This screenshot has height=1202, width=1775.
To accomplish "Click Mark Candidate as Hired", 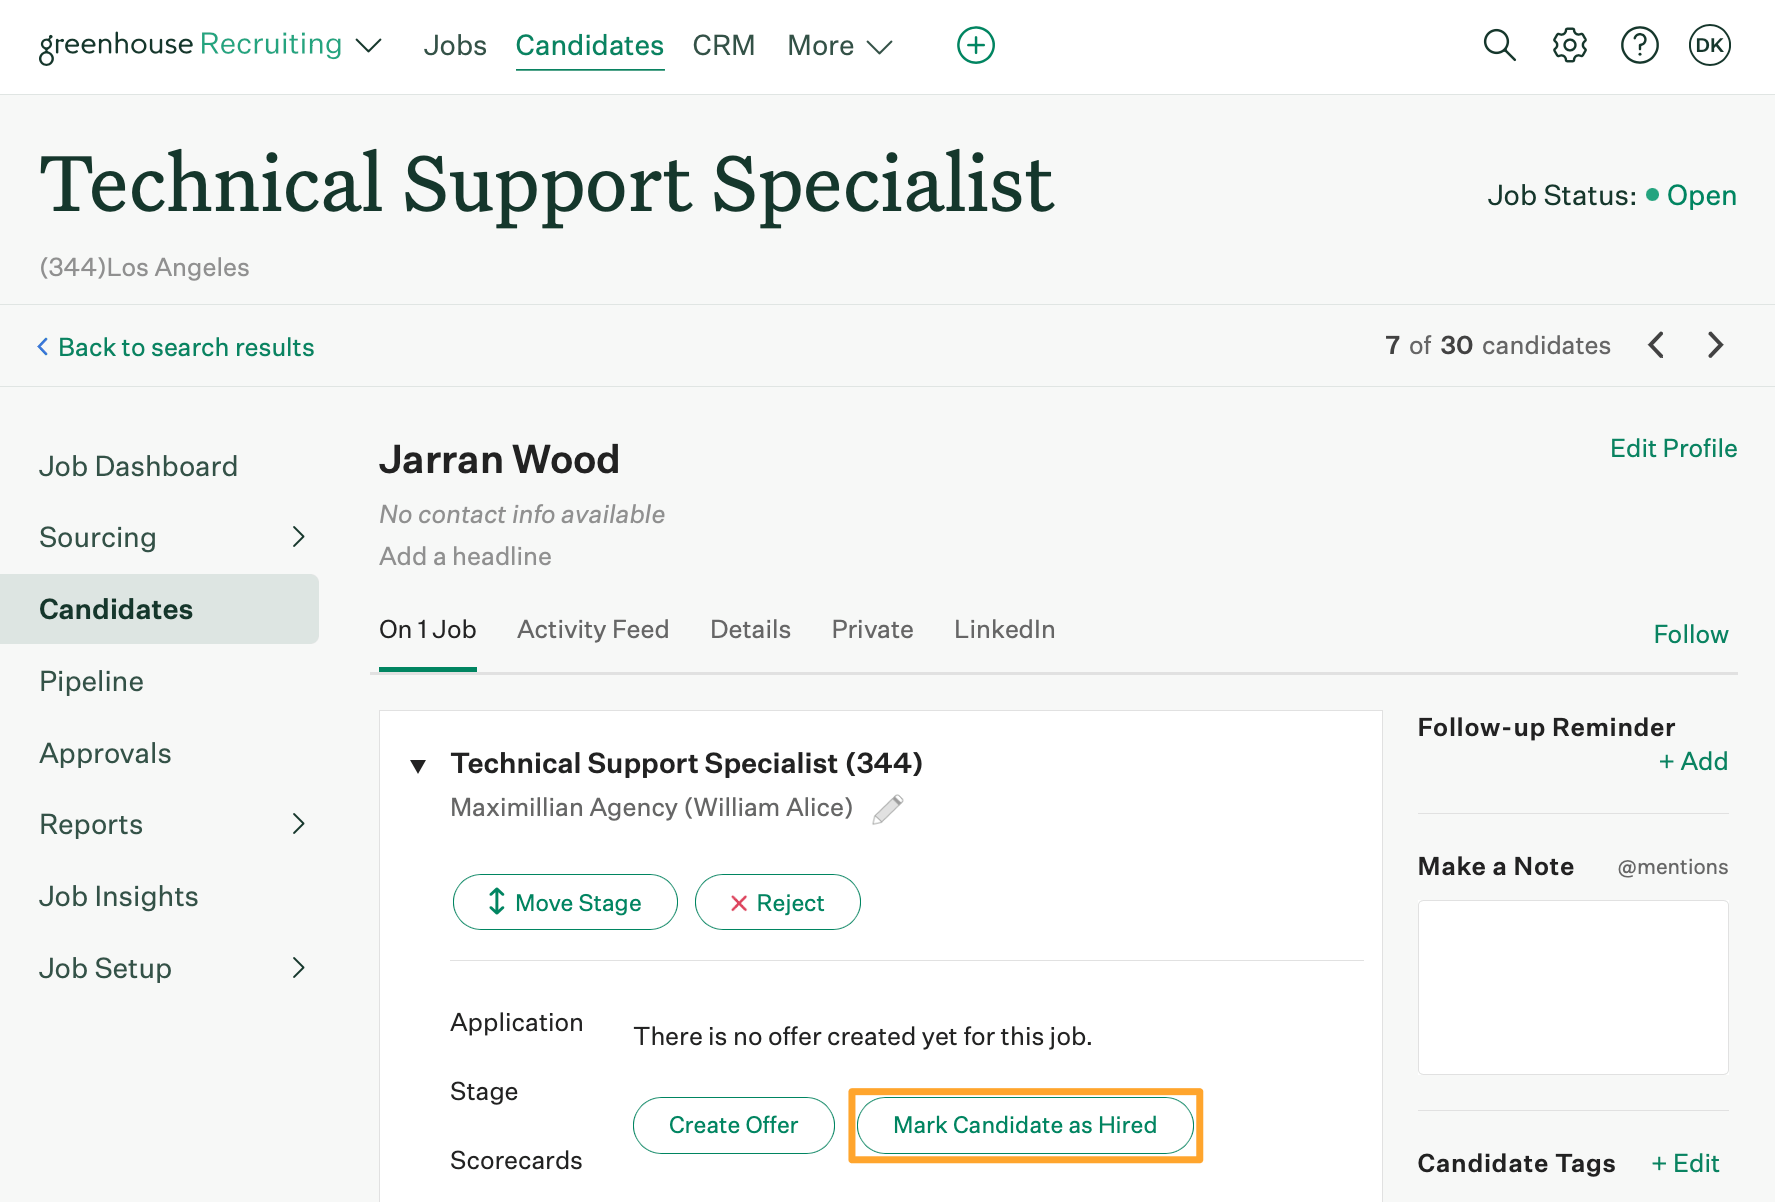I will tap(1024, 1124).
